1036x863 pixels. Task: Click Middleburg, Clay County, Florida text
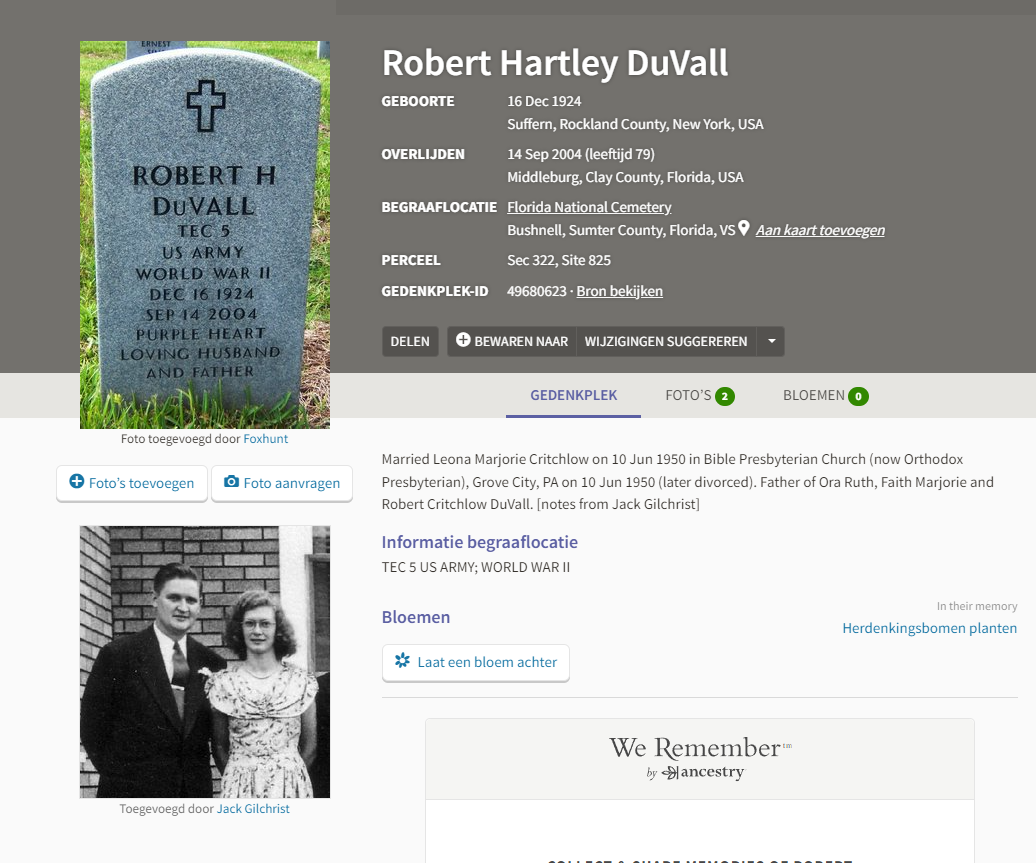click(625, 177)
